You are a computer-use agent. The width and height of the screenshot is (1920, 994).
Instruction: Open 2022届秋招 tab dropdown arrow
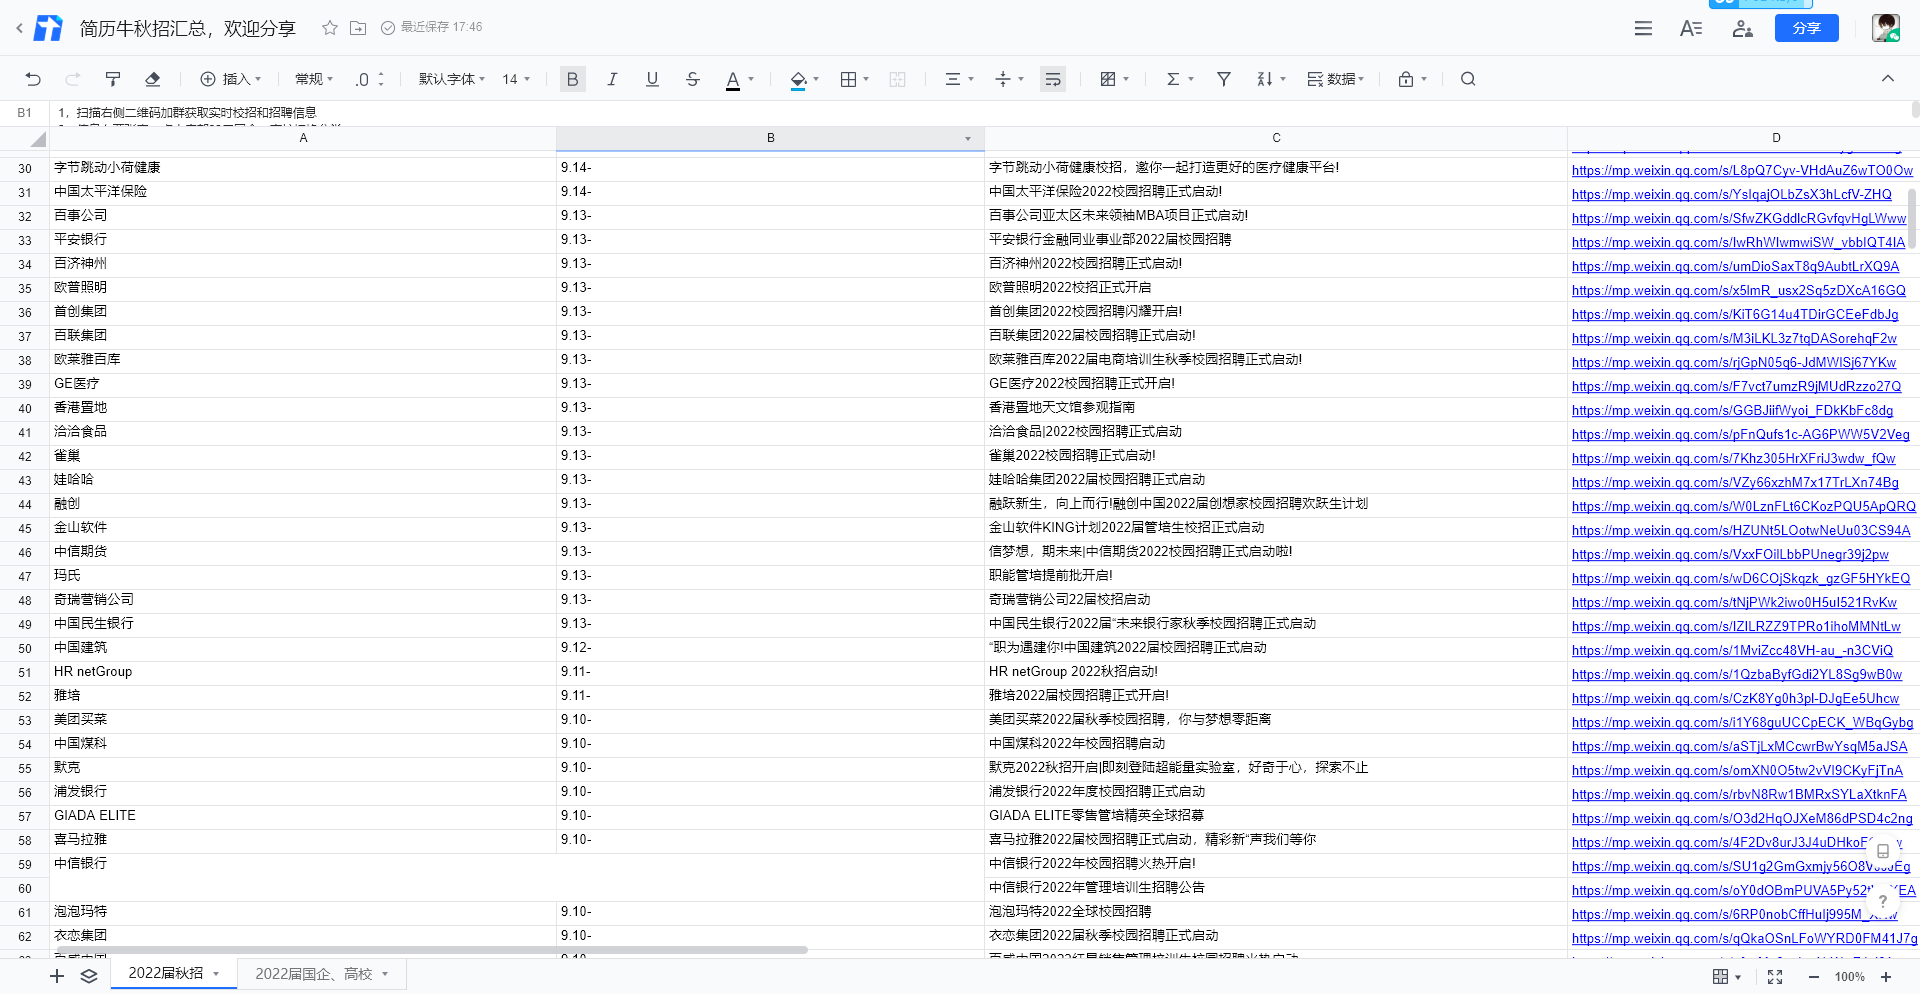point(215,974)
